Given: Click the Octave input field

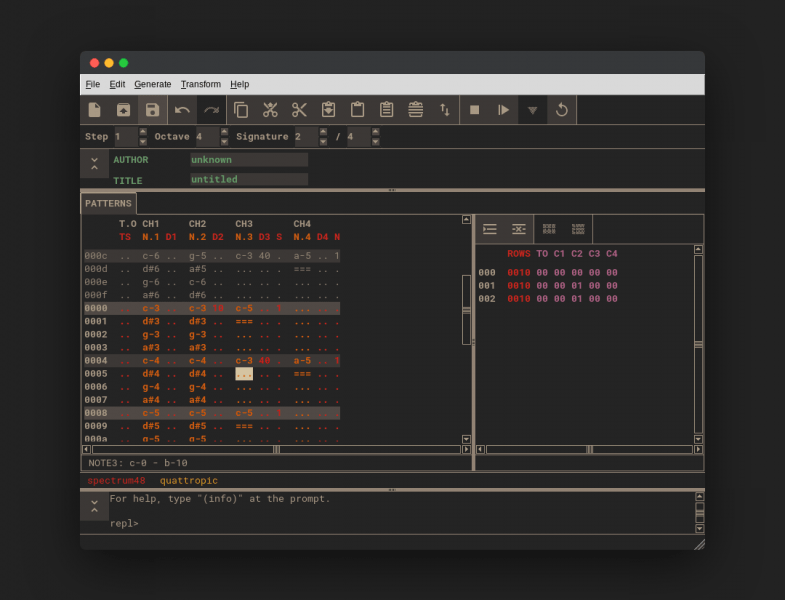Looking at the screenshot, I should pos(207,137).
